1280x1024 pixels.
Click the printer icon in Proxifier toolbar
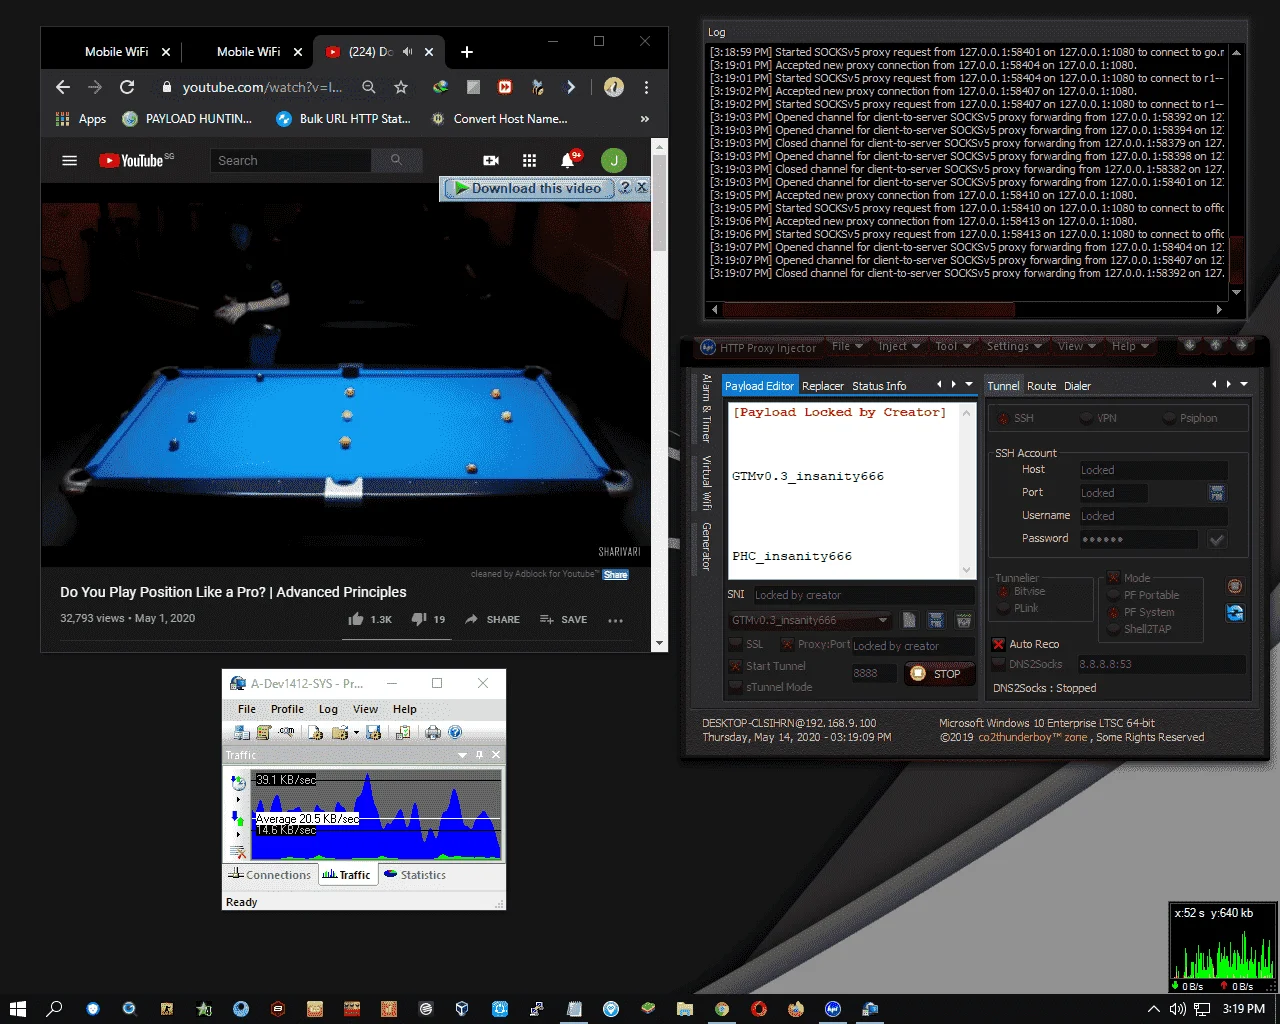[432, 732]
